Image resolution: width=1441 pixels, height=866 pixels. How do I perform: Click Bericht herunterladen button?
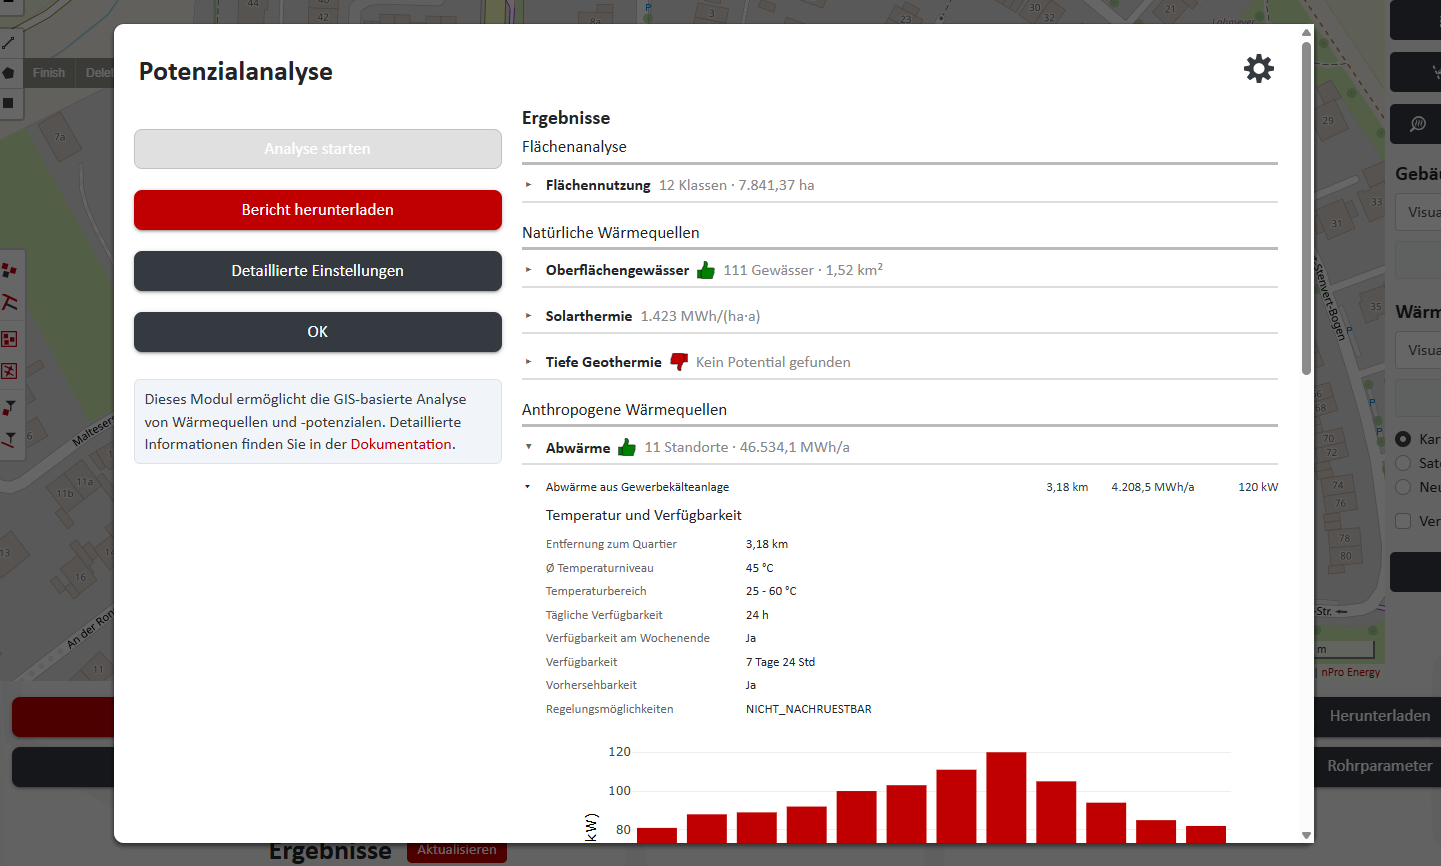(318, 210)
